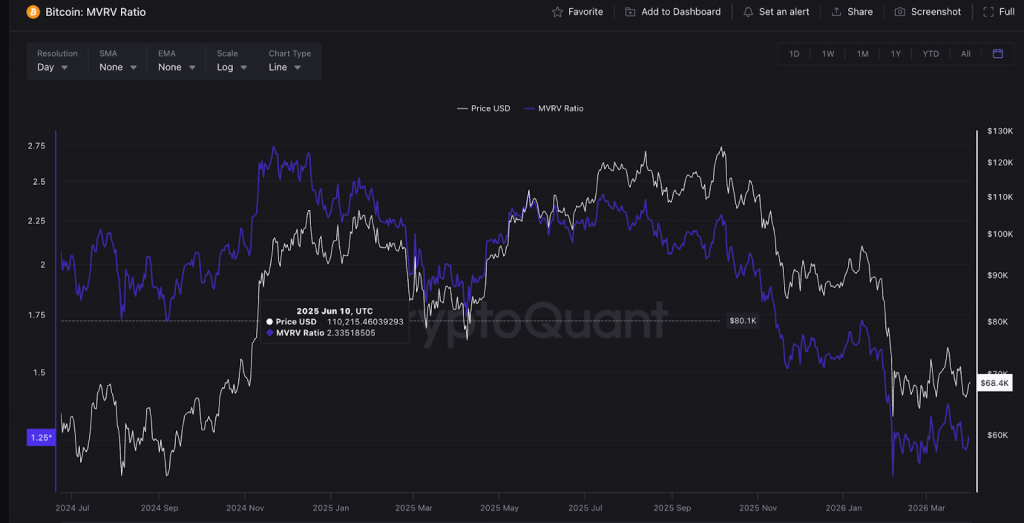Open the SMA dropdown

117,67
